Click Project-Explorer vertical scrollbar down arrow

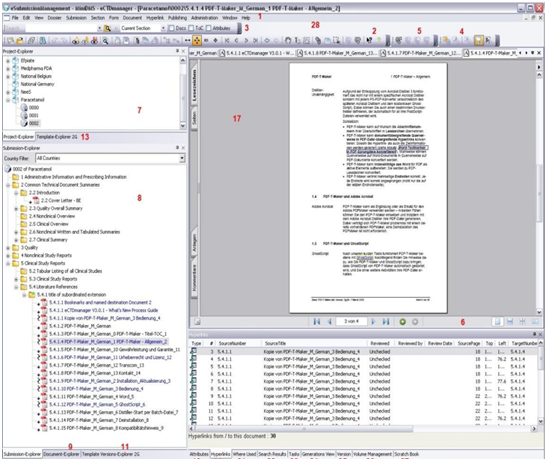pyautogui.click(x=182, y=126)
